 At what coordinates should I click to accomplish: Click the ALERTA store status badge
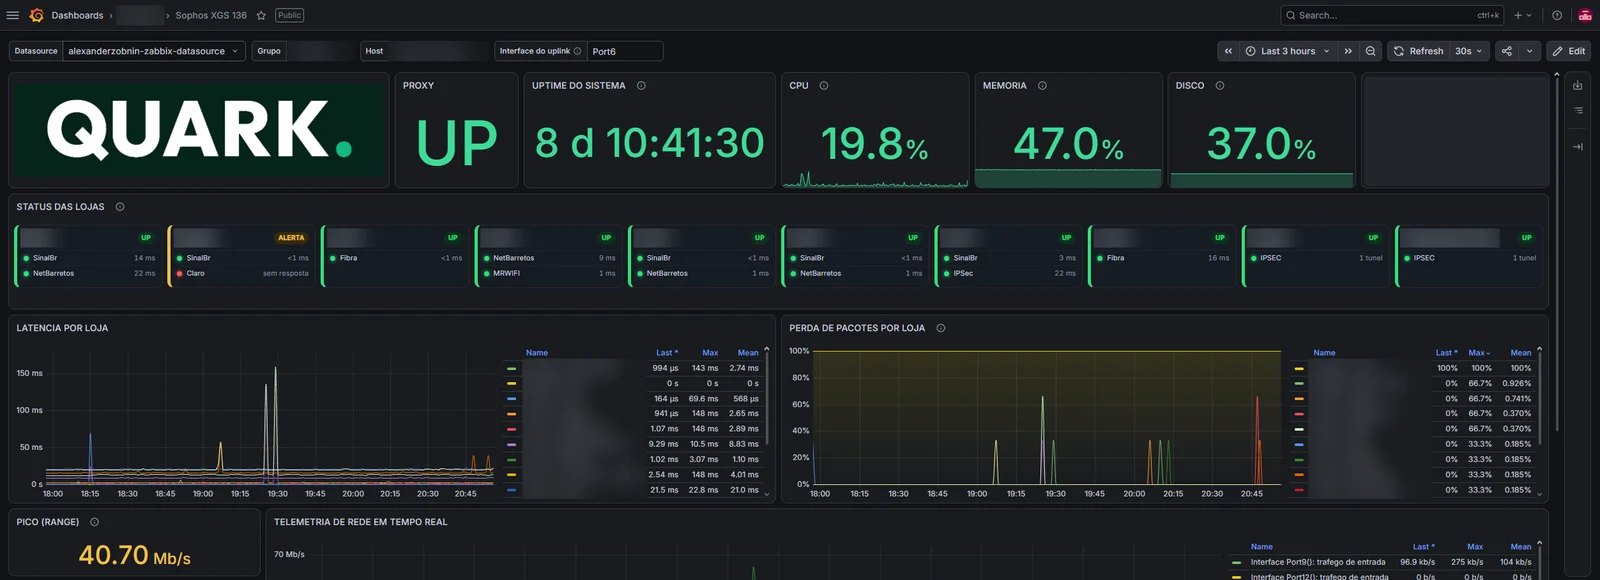(291, 238)
